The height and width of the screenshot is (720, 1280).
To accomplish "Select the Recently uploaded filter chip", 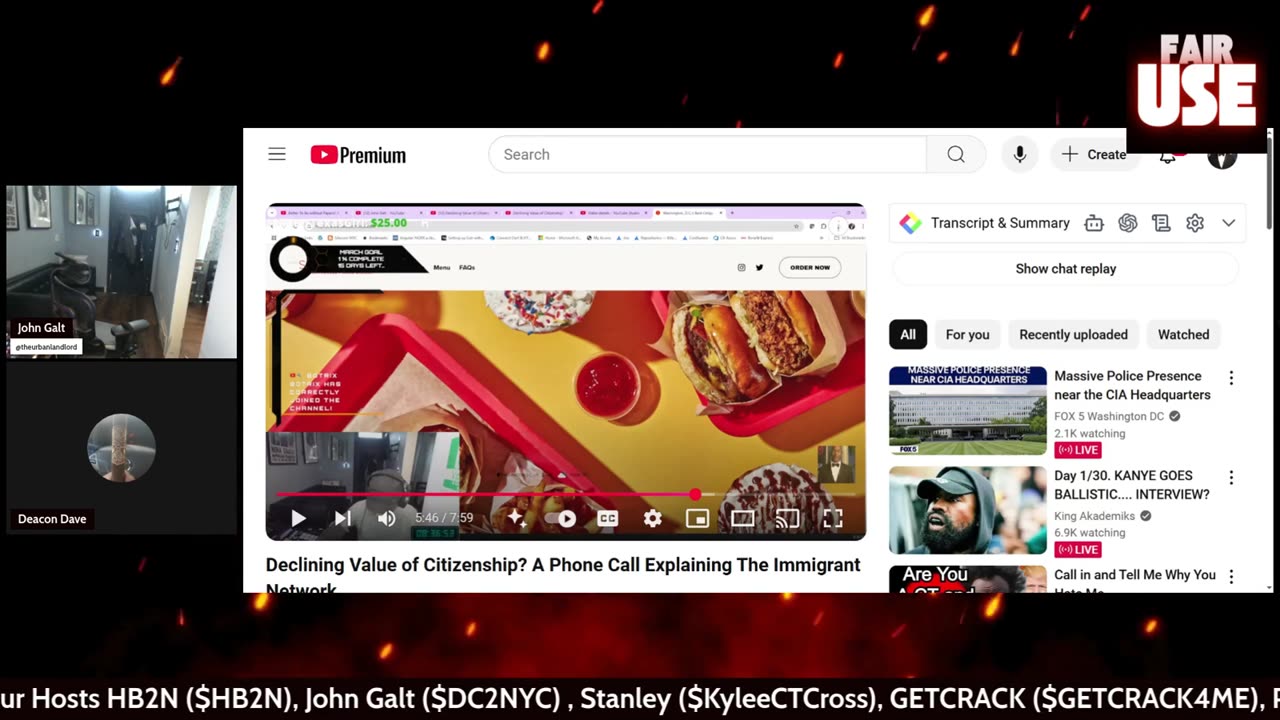I will tap(1073, 335).
